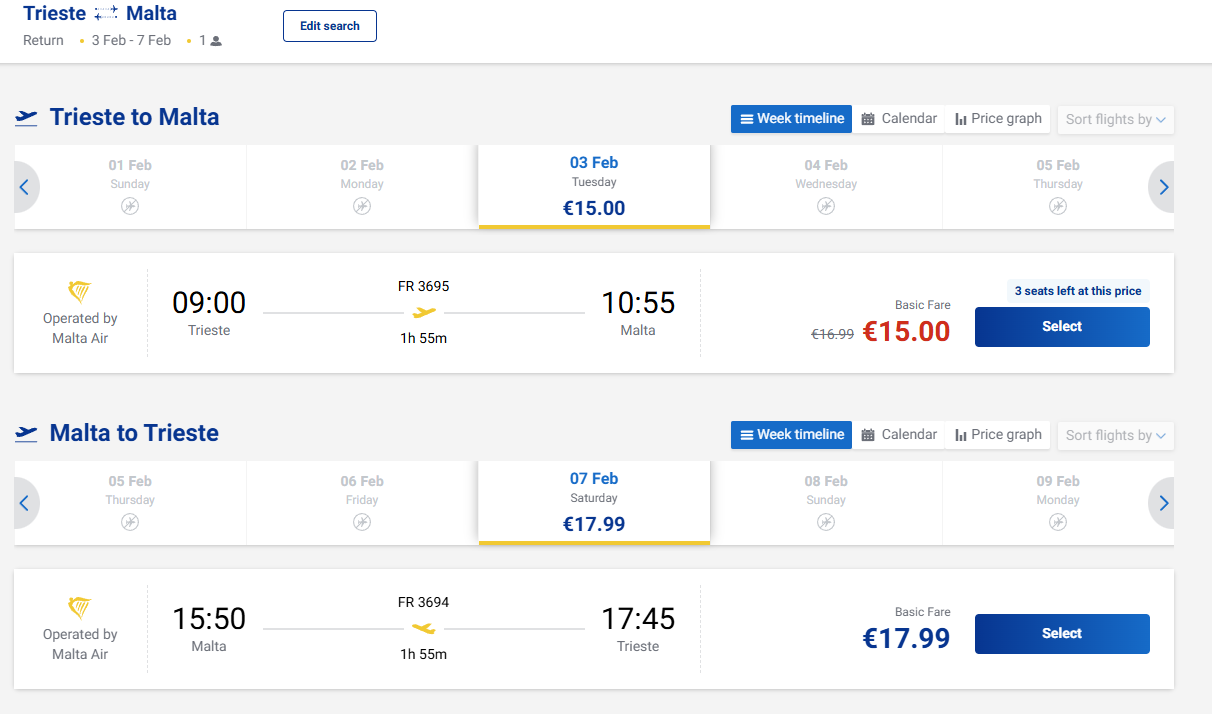Select 07 Feb Saturday date tab
Viewport: 1212px width, 714px height.
click(594, 502)
